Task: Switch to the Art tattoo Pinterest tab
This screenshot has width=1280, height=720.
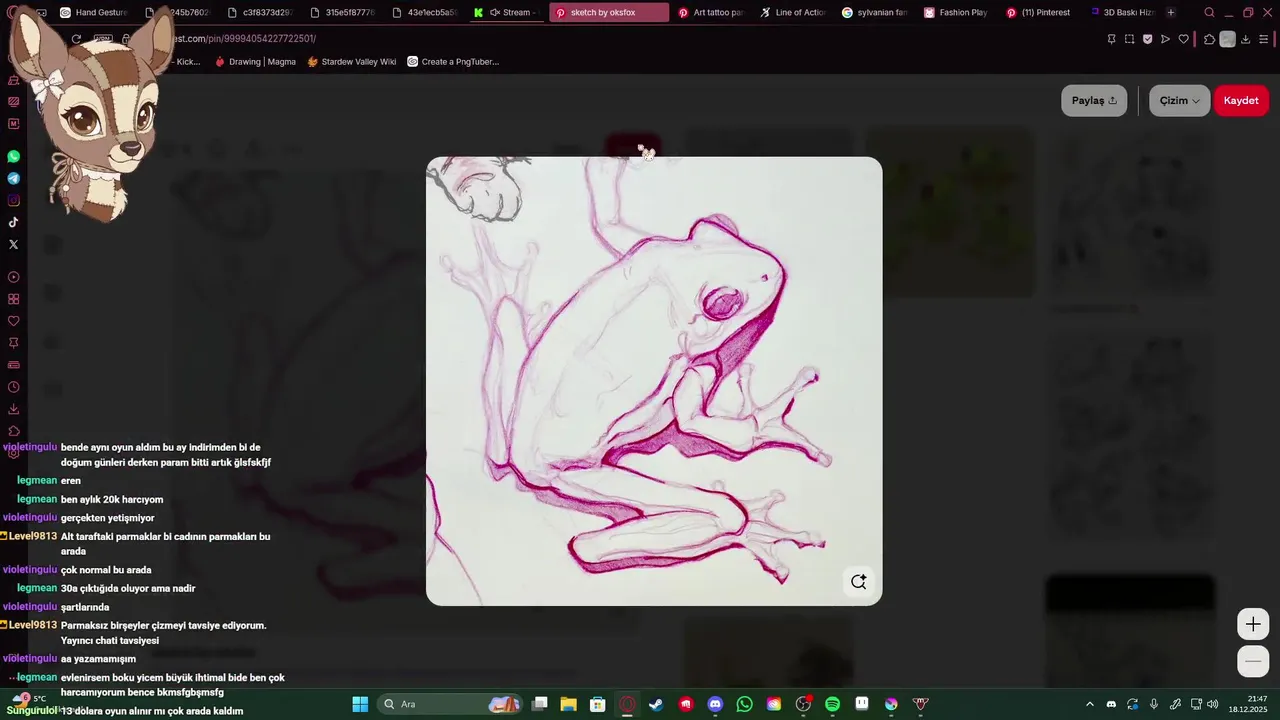Action: tap(711, 13)
